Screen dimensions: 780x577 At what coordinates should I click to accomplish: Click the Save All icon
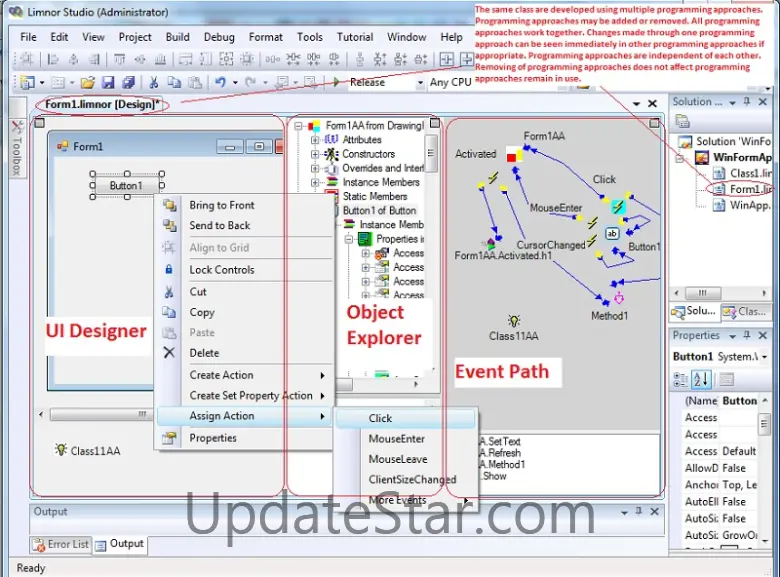click(x=128, y=83)
